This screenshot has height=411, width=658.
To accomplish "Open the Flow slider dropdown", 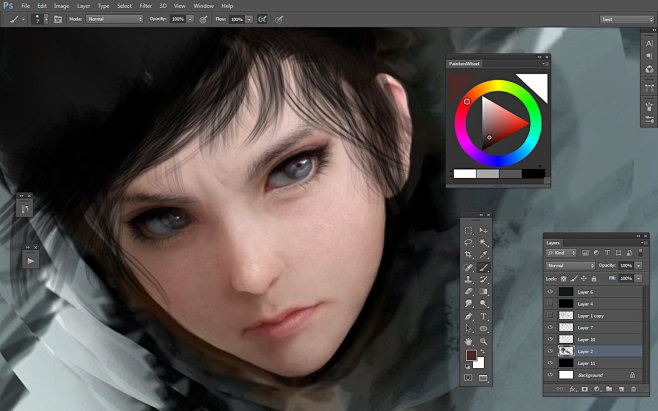I will [x=249, y=19].
